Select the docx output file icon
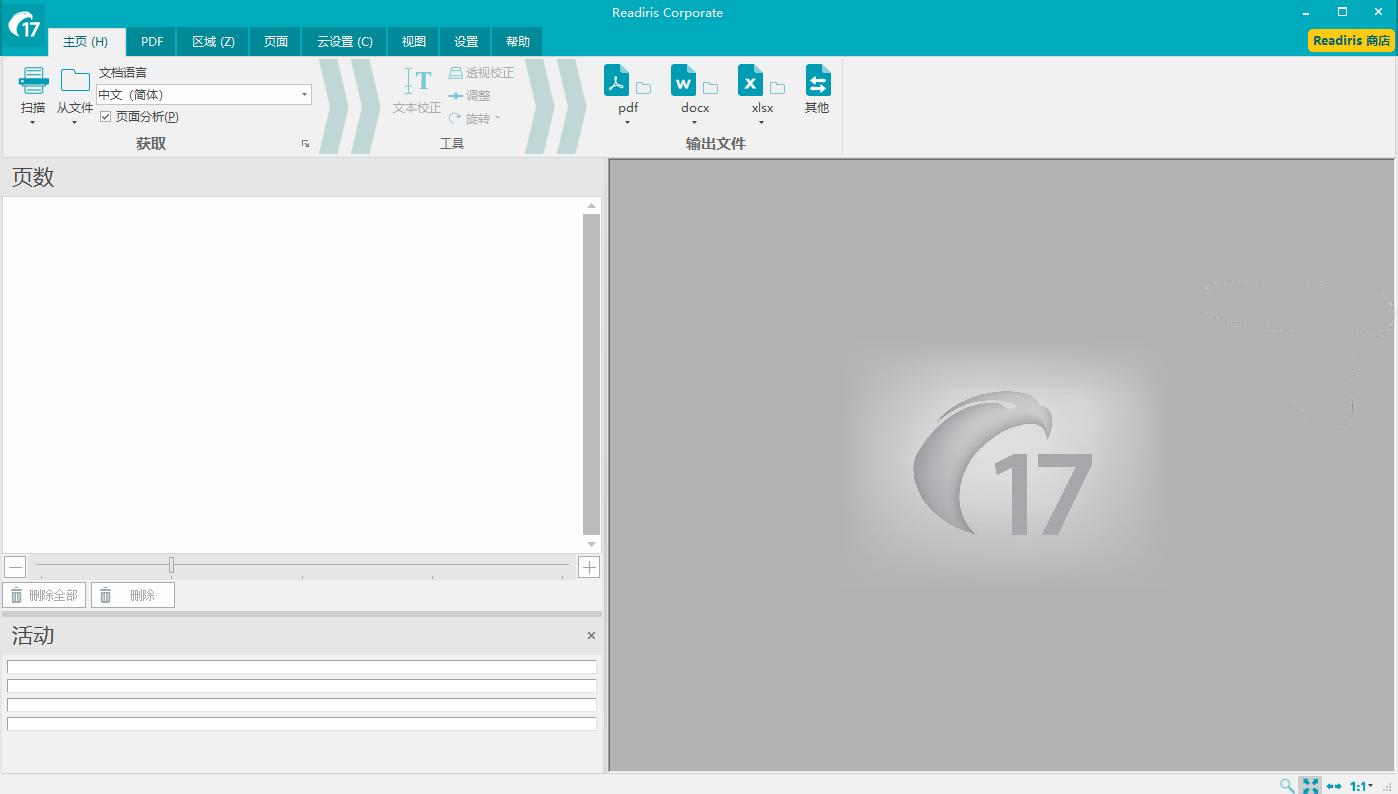 coord(684,81)
